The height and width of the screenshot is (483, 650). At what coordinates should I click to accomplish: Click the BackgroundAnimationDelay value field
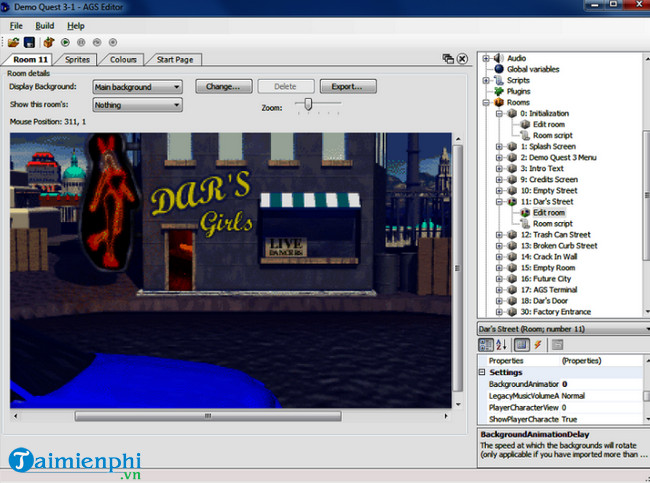601,384
